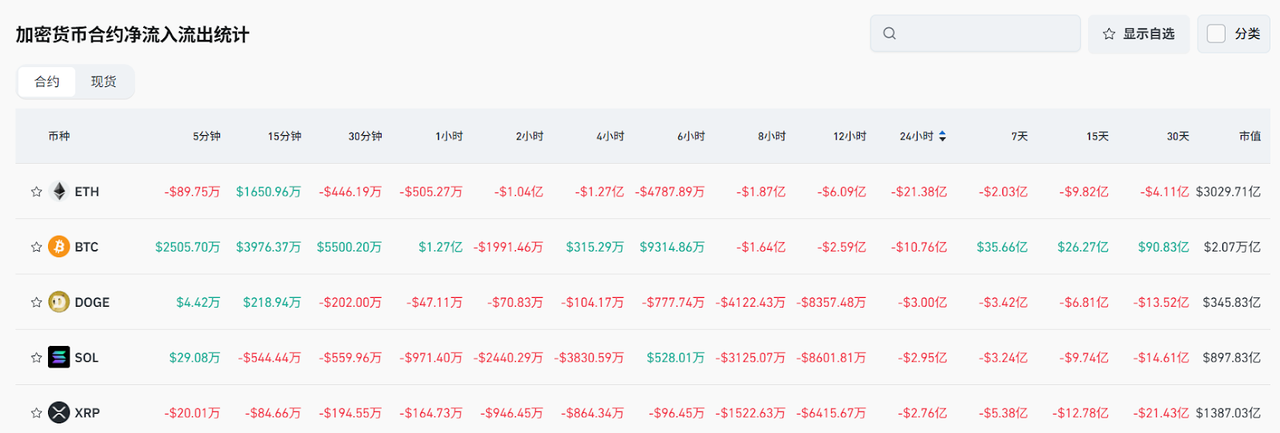Viewport: 1280px width, 433px height.
Task: Select the 合约 tab
Action: [47, 82]
